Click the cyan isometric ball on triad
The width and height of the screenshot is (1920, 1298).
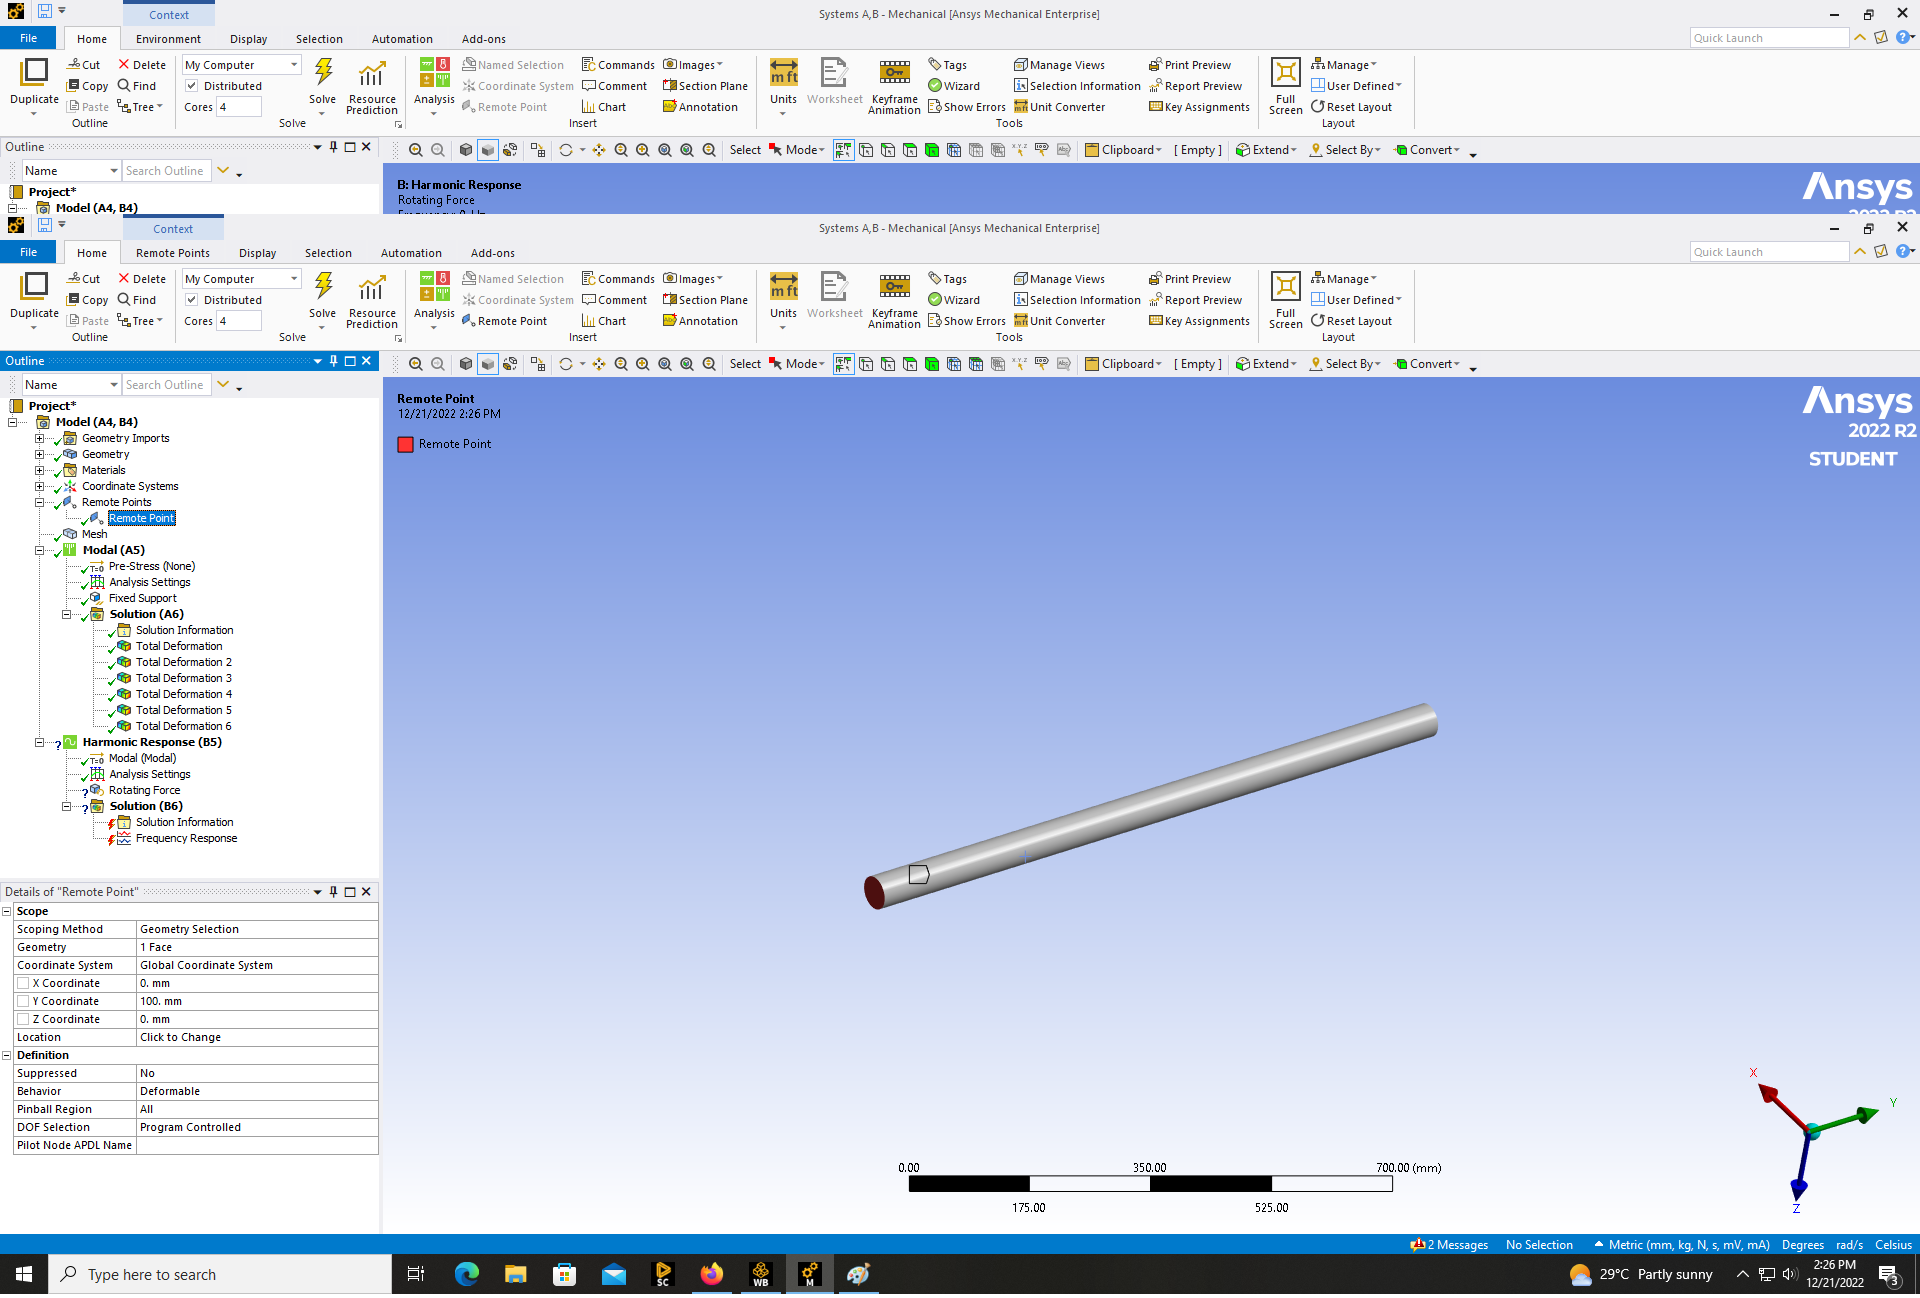point(1812,1131)
